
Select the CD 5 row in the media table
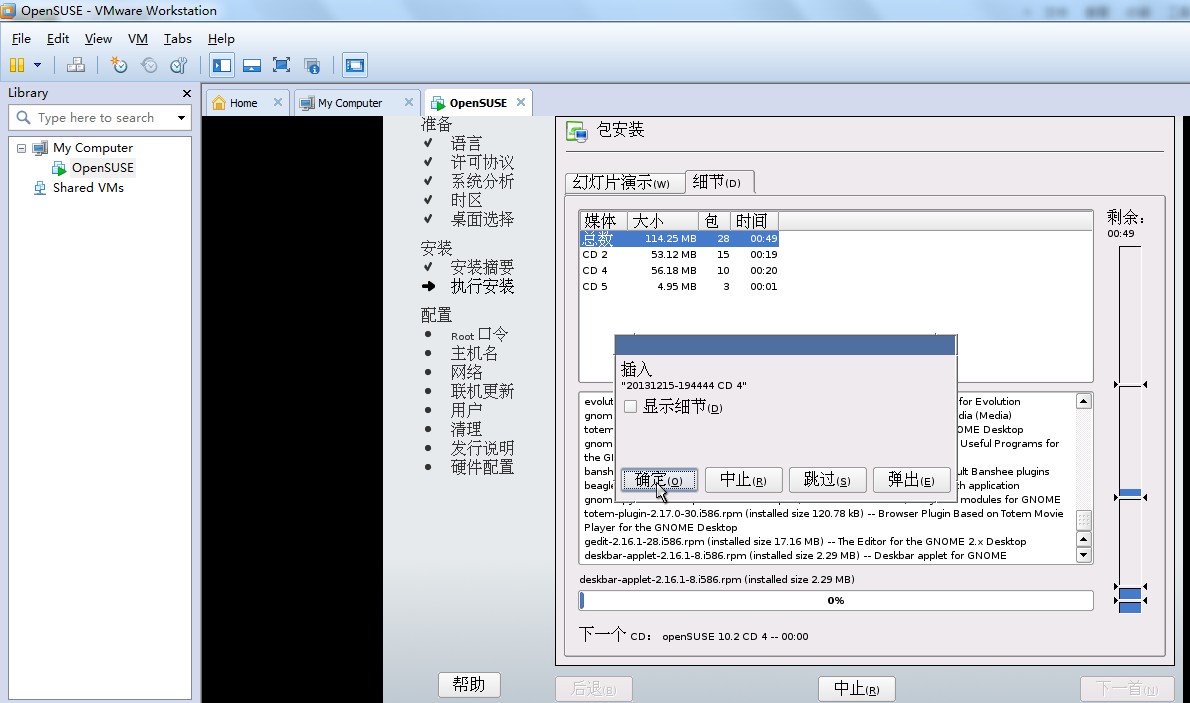[x=679, y=286]
